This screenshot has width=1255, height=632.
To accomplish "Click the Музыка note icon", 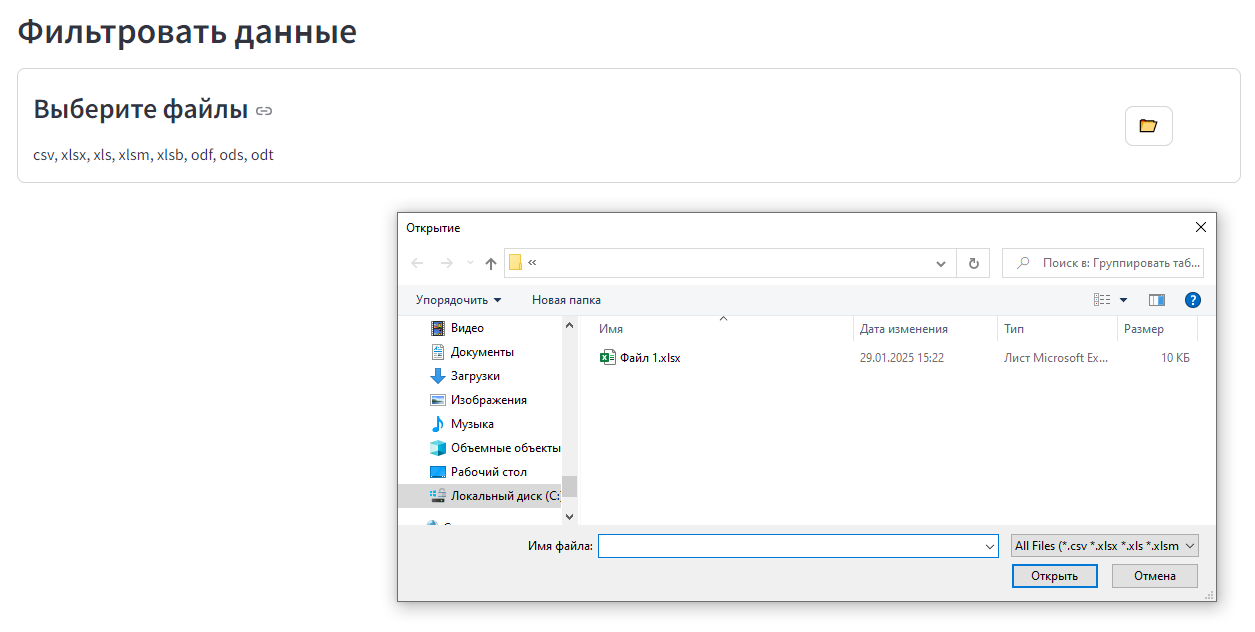I will pos(437,424).
